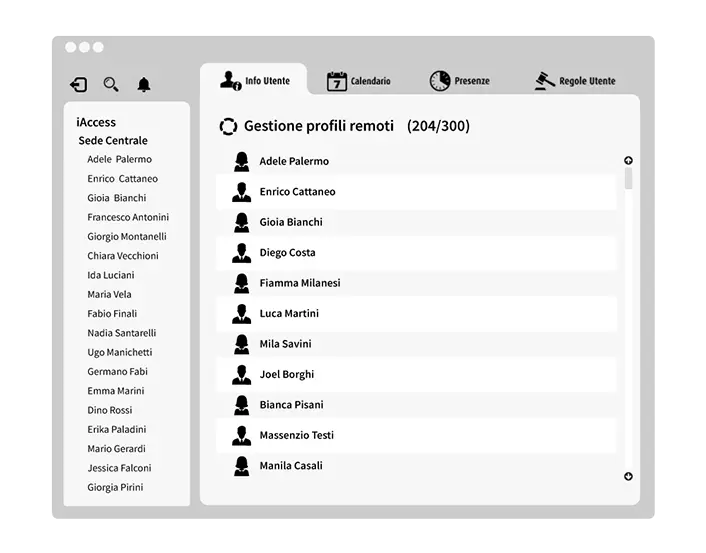The image size is (706, 553).
Task: Select Ida Luciani in the sidebar
Action: (111, 275)
